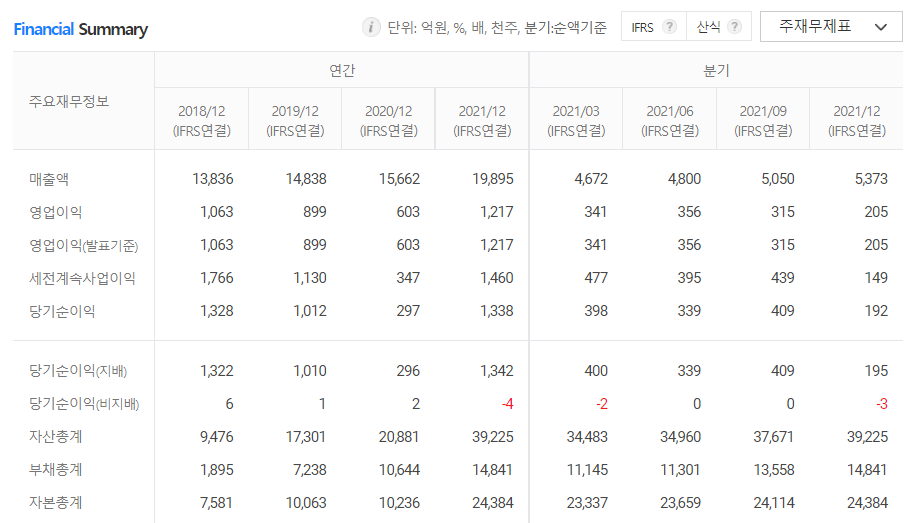This screenshot has height=523, width=913.
Task: Click the IFRS button
Action: 654,27
